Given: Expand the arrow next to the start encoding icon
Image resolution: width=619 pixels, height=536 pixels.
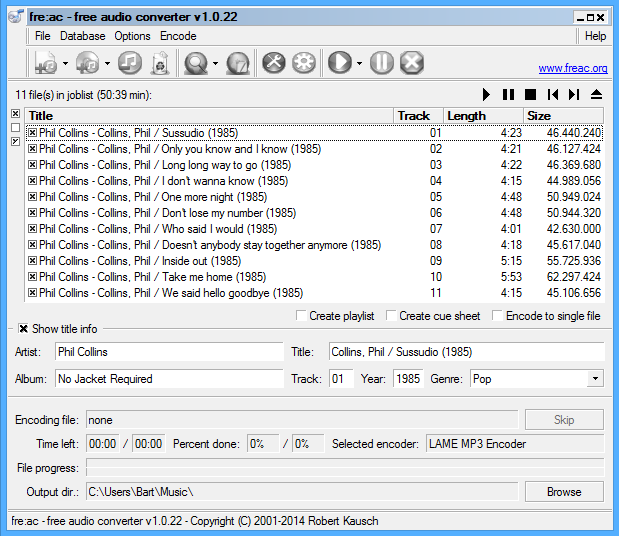Looking at the screenshot, I should click(x=359, y=64).
